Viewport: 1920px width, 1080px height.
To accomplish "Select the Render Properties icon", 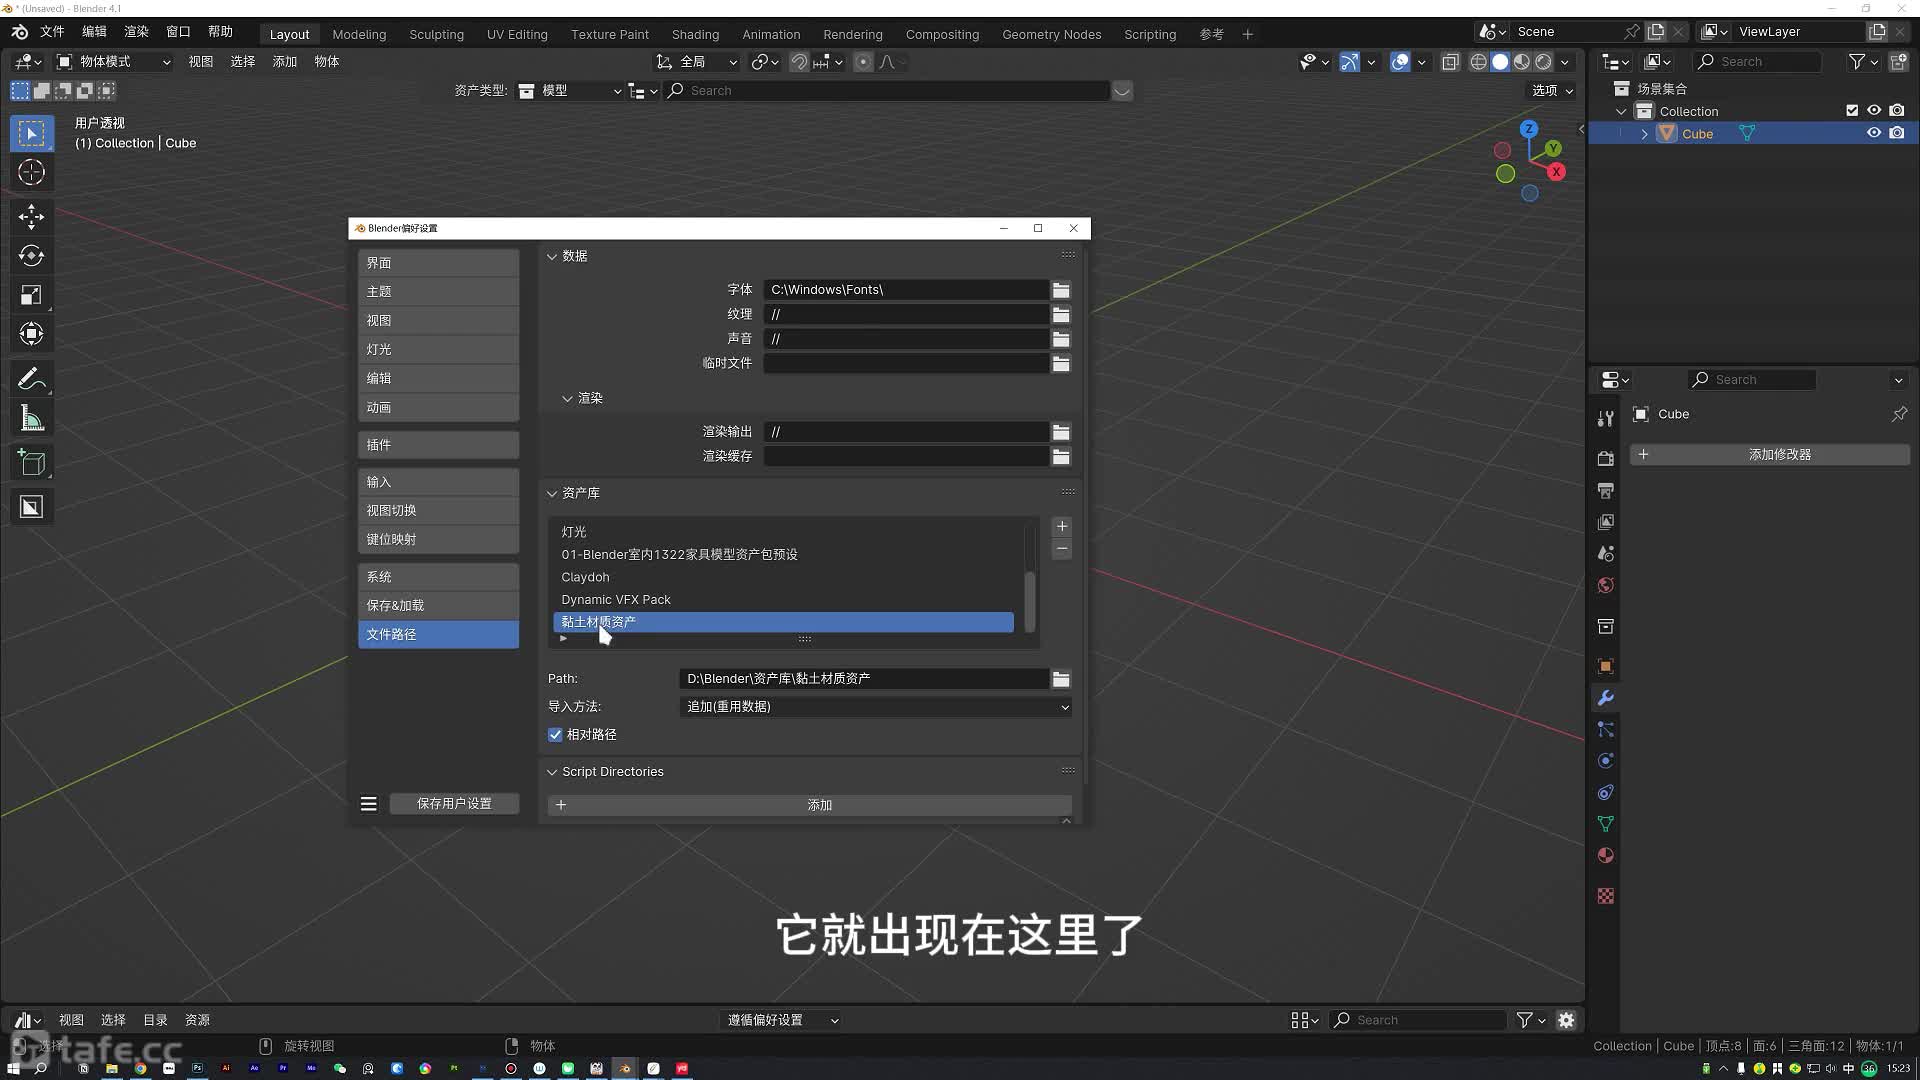I will point(1605,456).
